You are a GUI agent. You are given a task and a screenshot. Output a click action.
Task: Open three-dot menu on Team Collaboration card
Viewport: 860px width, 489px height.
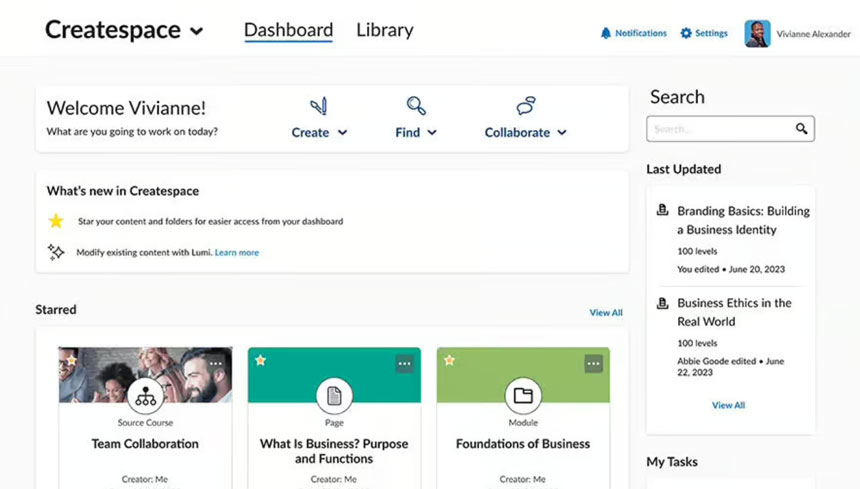click(x=216, y=363)
